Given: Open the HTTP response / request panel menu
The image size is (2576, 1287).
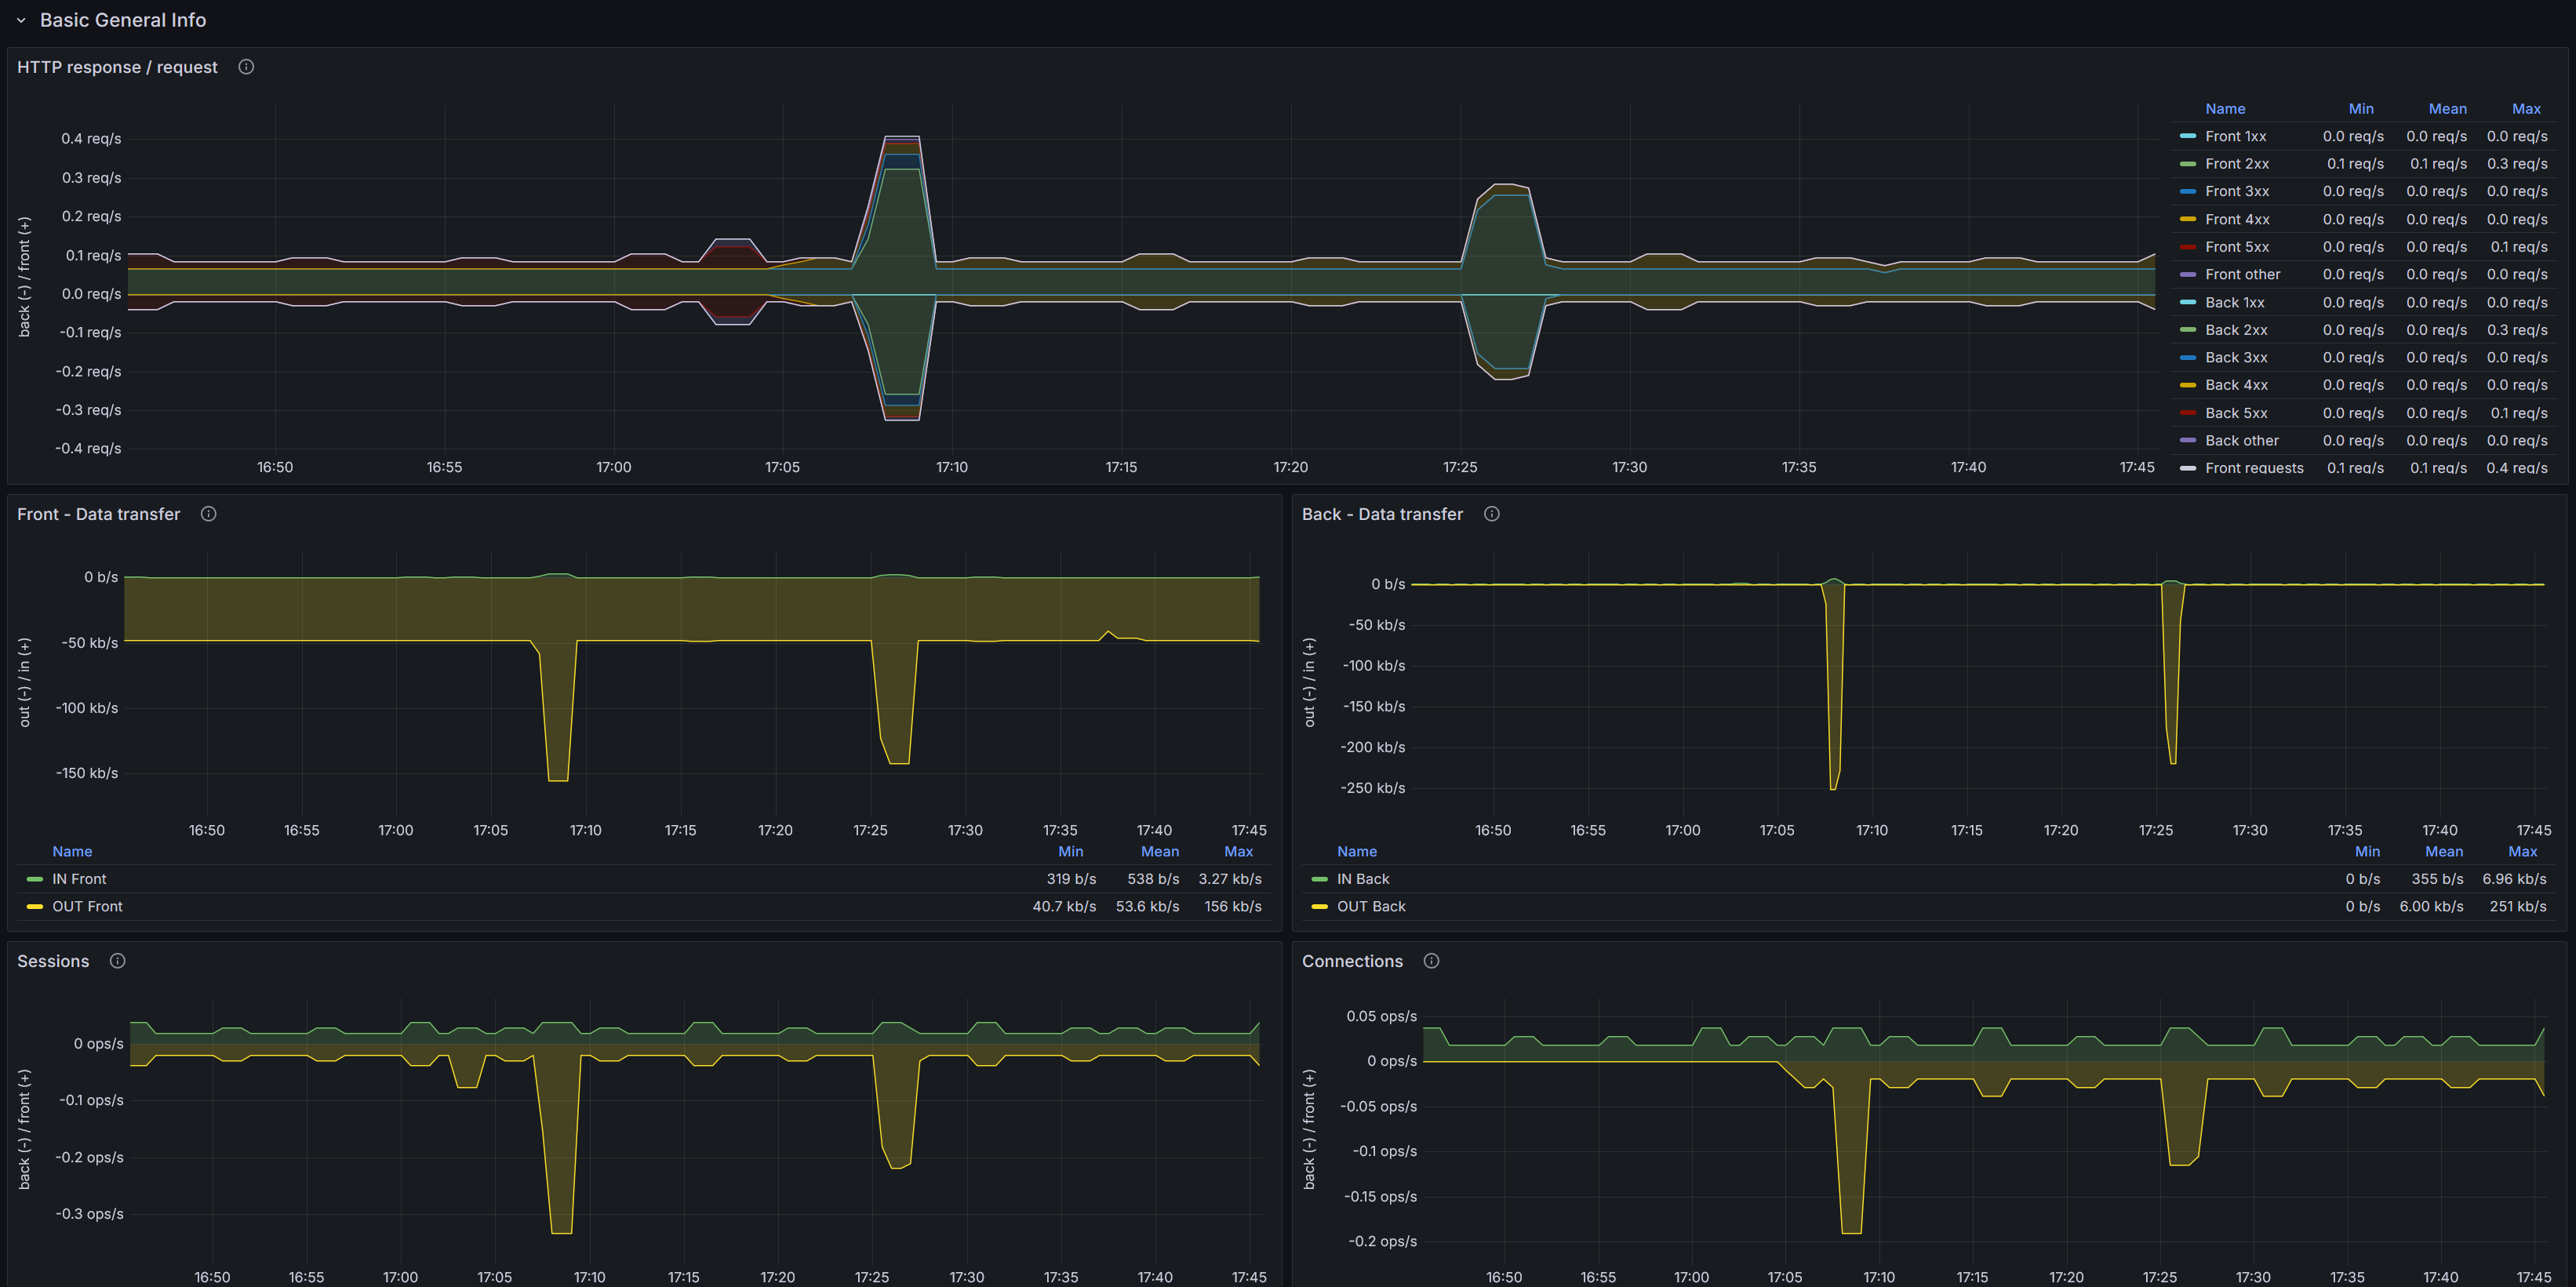Looking at the screenshot, I should point(117,67).
